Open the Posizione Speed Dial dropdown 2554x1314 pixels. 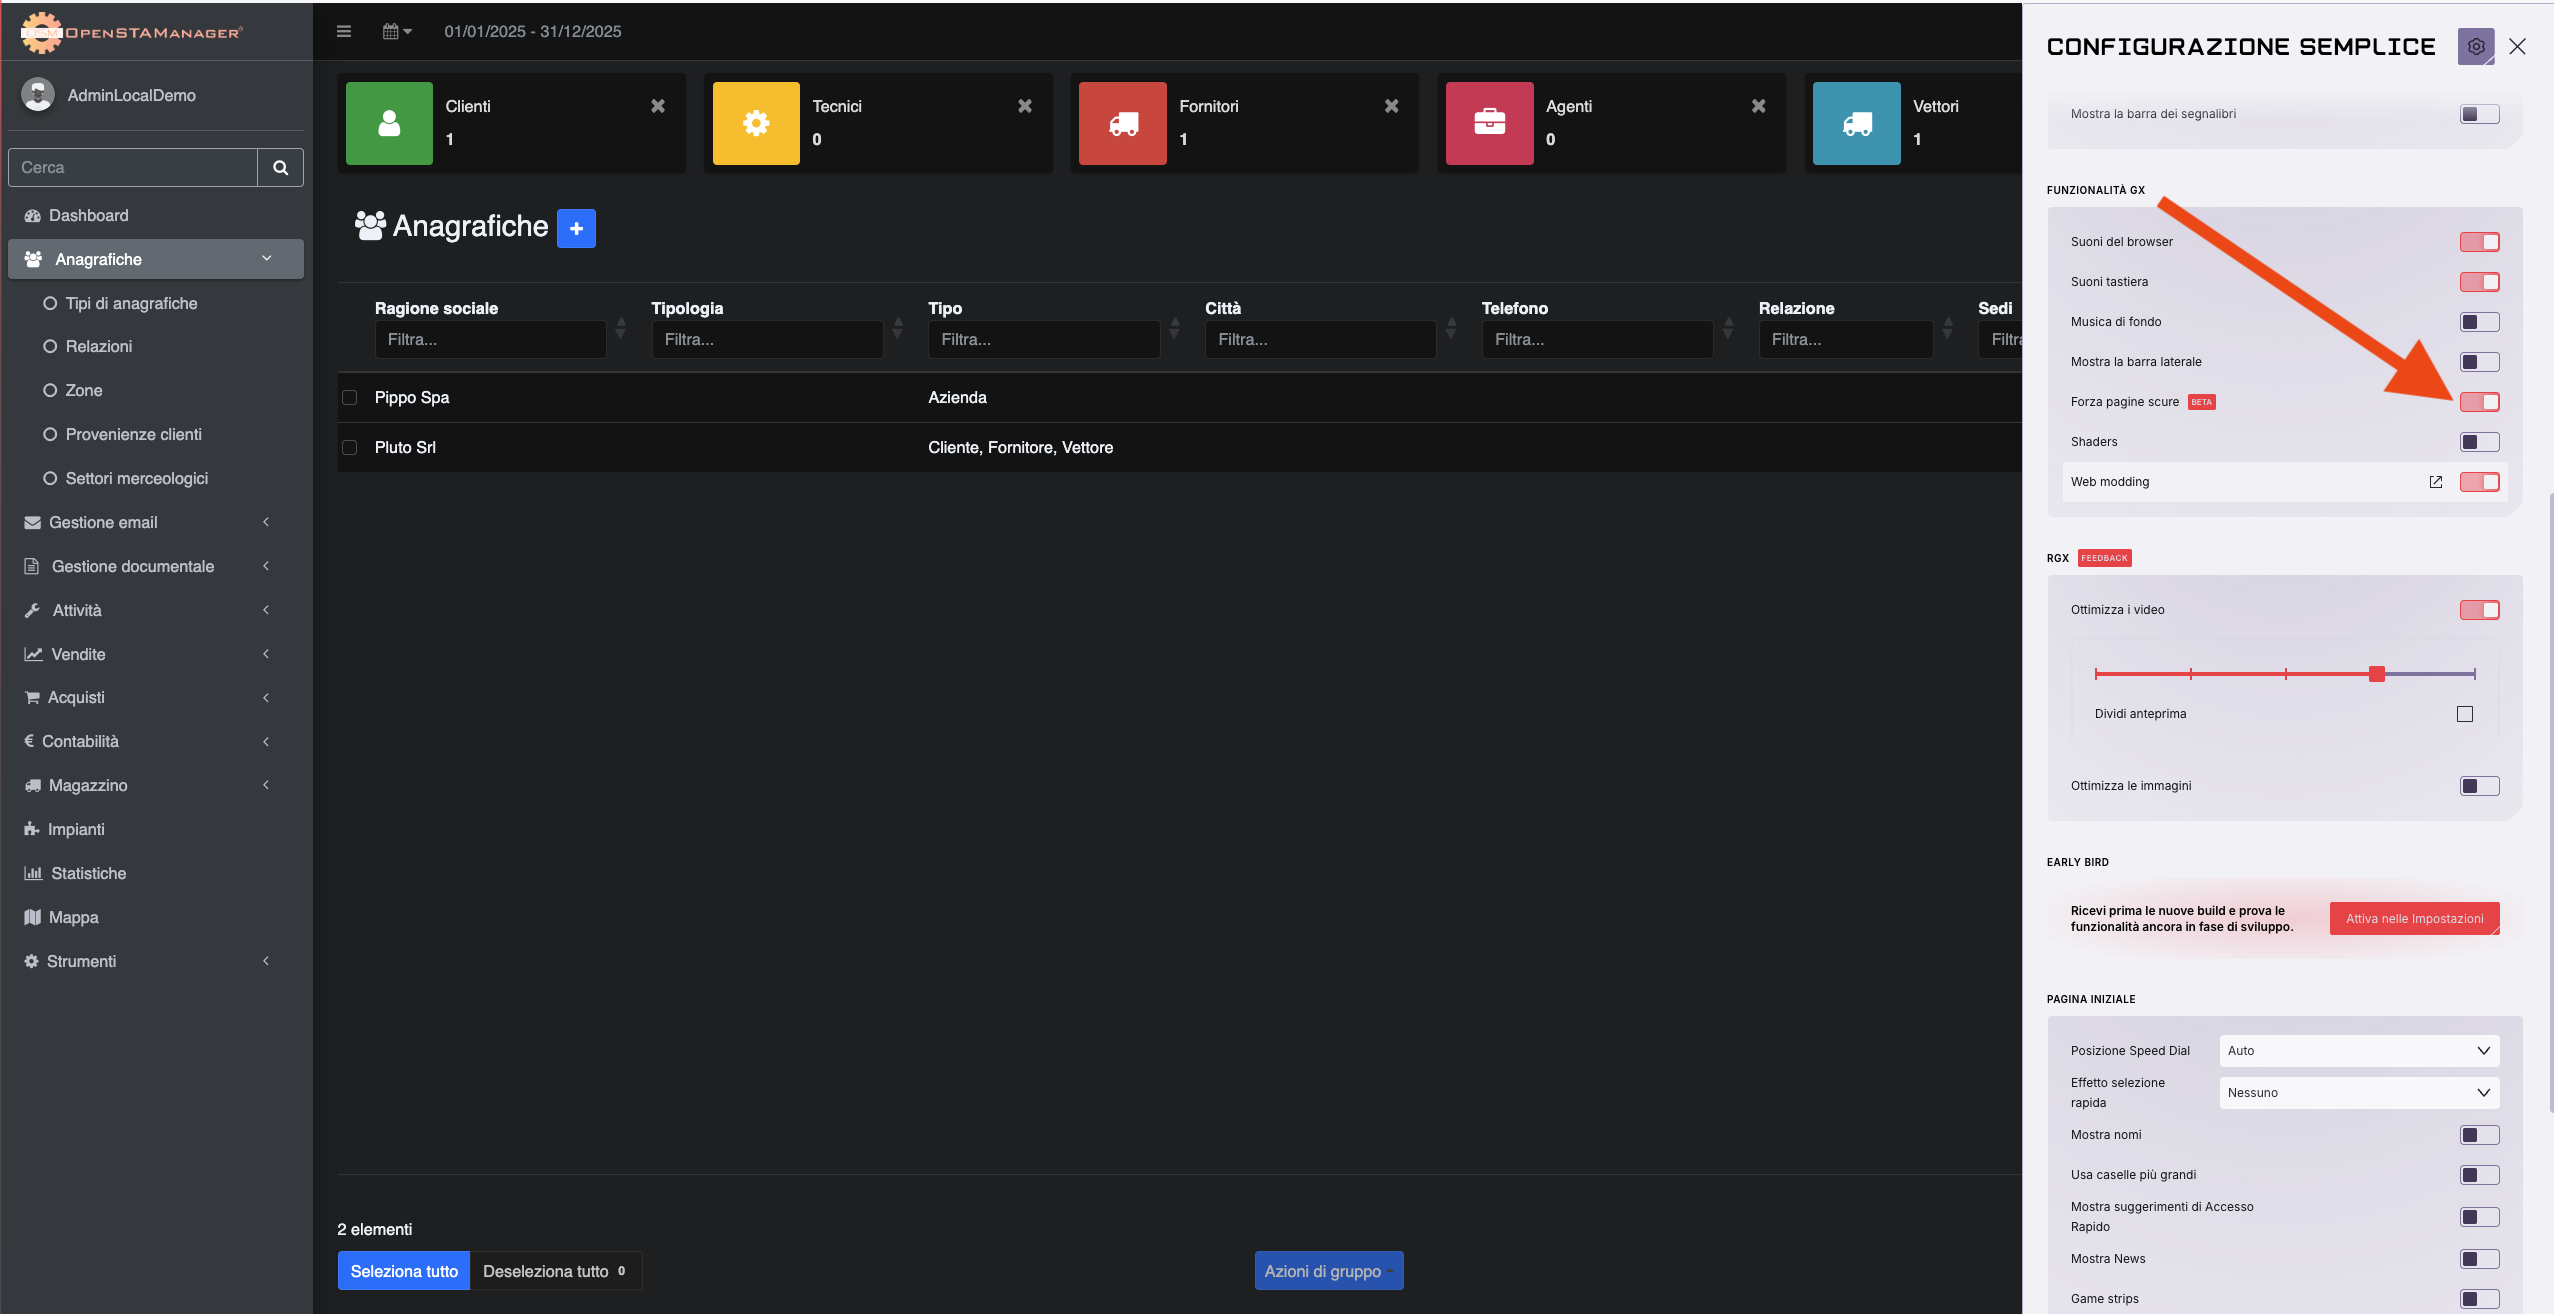point(2359,1051)
